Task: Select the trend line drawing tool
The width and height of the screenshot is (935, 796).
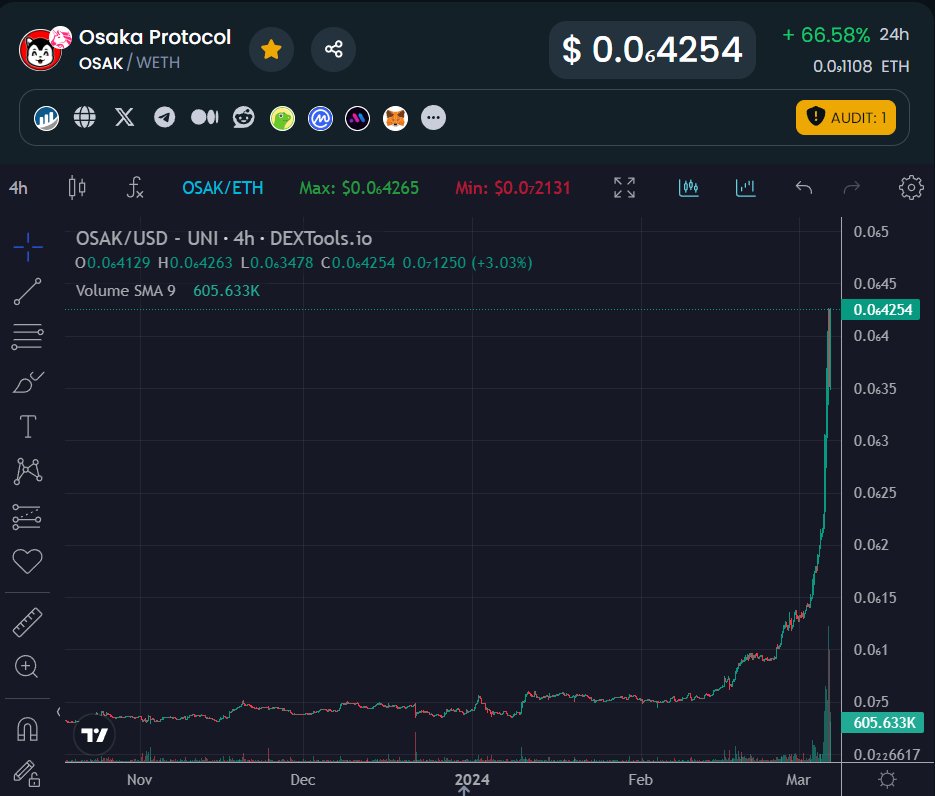Action: tap(27, 291)
